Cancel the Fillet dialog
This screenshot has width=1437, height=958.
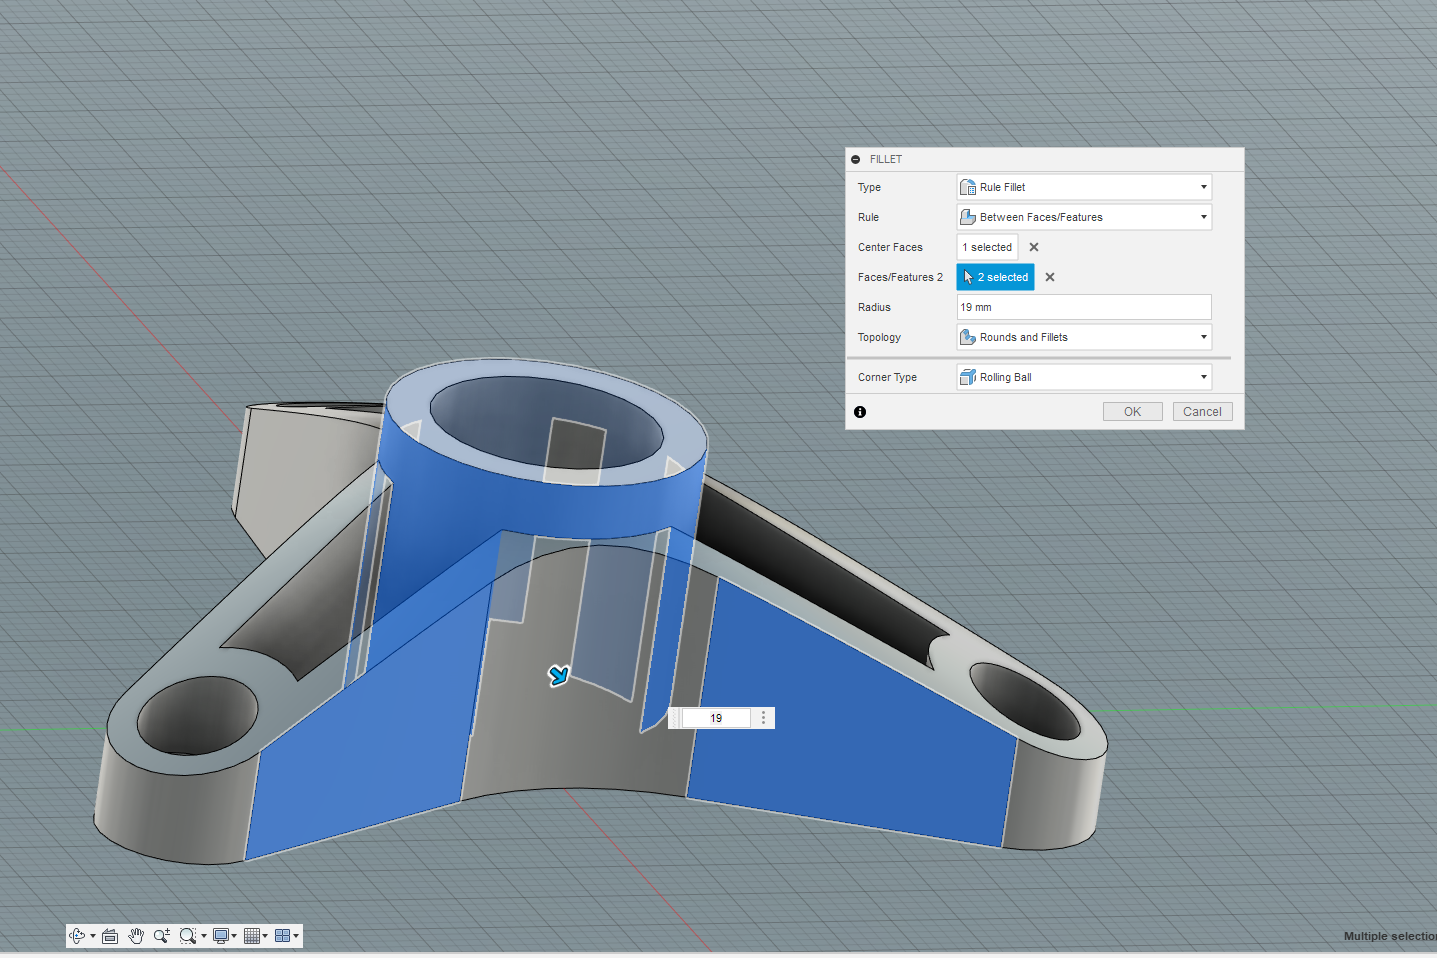tap(1202, 411)
